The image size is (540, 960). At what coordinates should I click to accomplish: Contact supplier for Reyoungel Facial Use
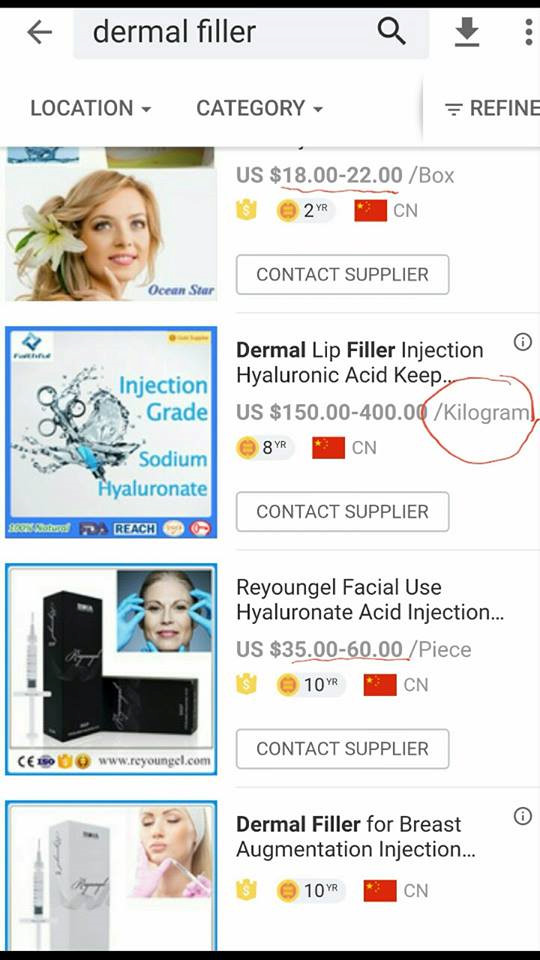coord(343,749)
